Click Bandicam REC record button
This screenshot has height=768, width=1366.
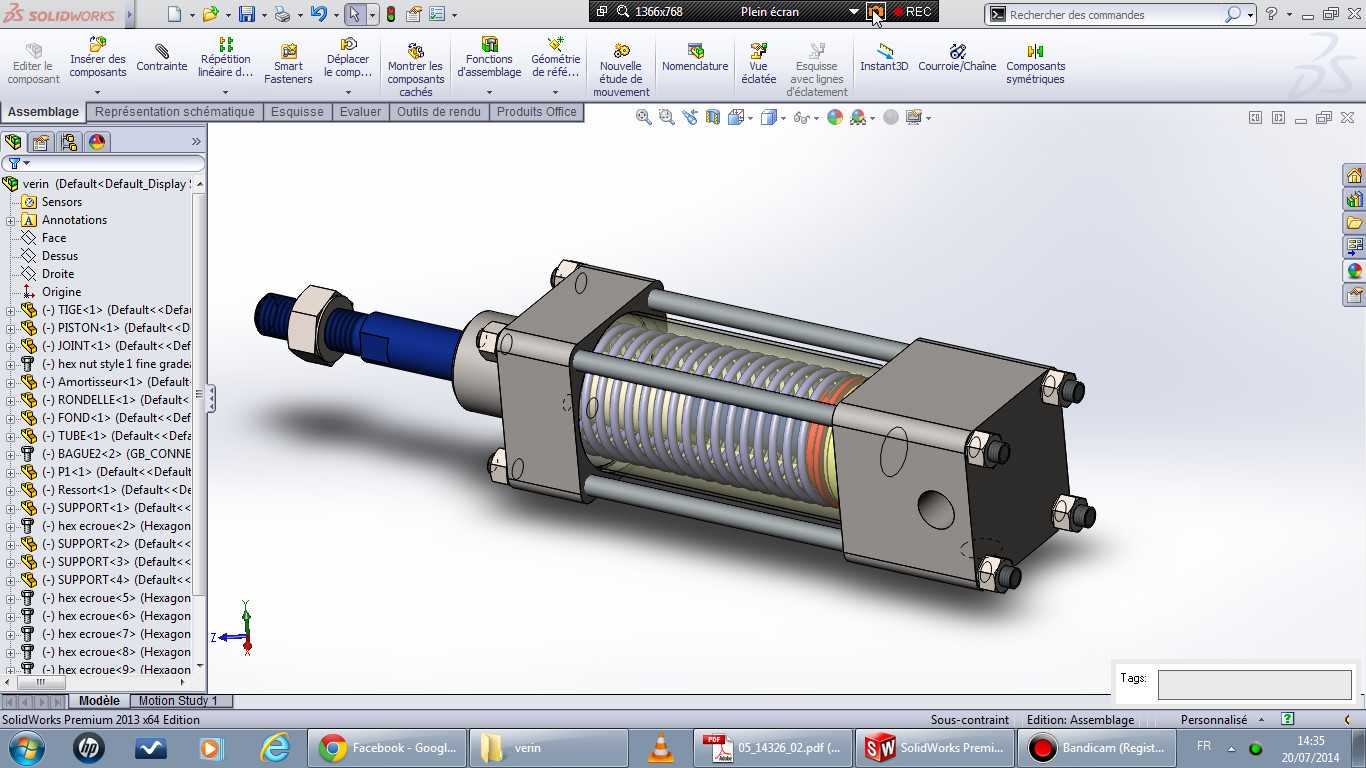click(x=912, y=12)
